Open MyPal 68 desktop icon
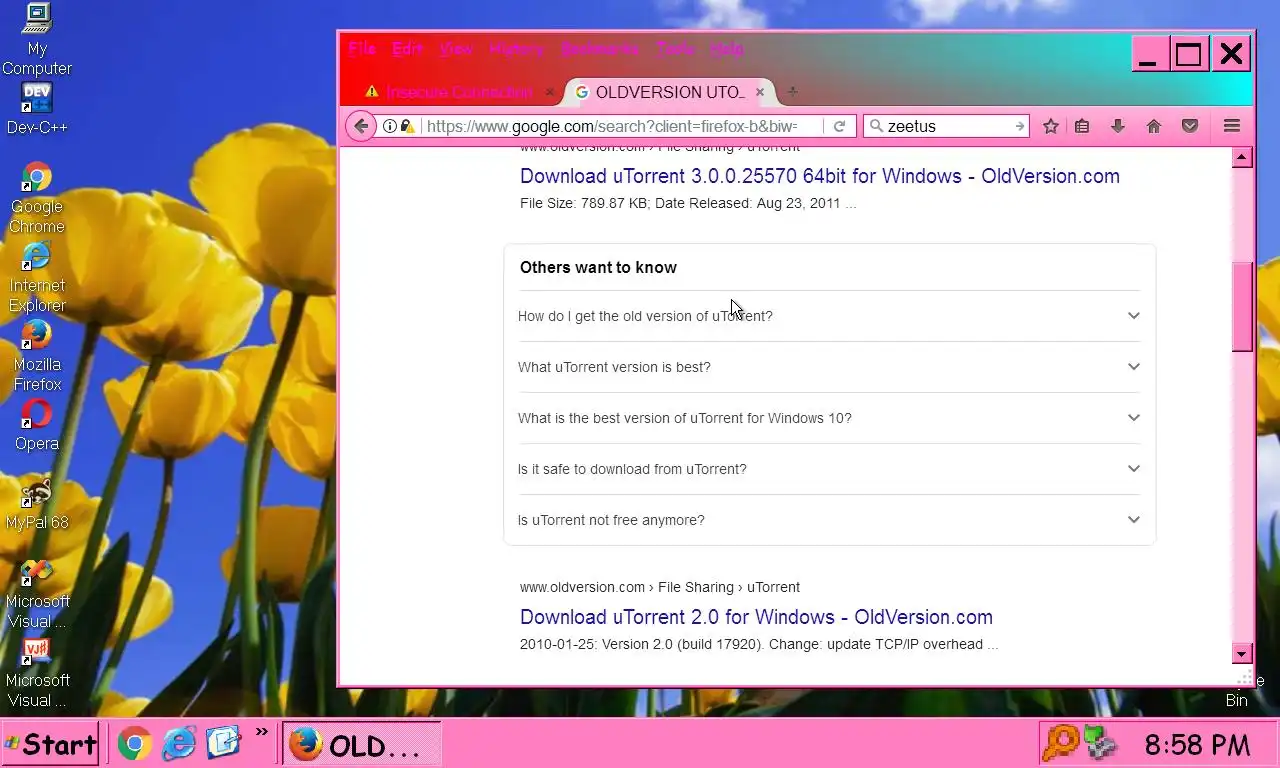The height and width of the screenshot is (768, 1280). 37,504
